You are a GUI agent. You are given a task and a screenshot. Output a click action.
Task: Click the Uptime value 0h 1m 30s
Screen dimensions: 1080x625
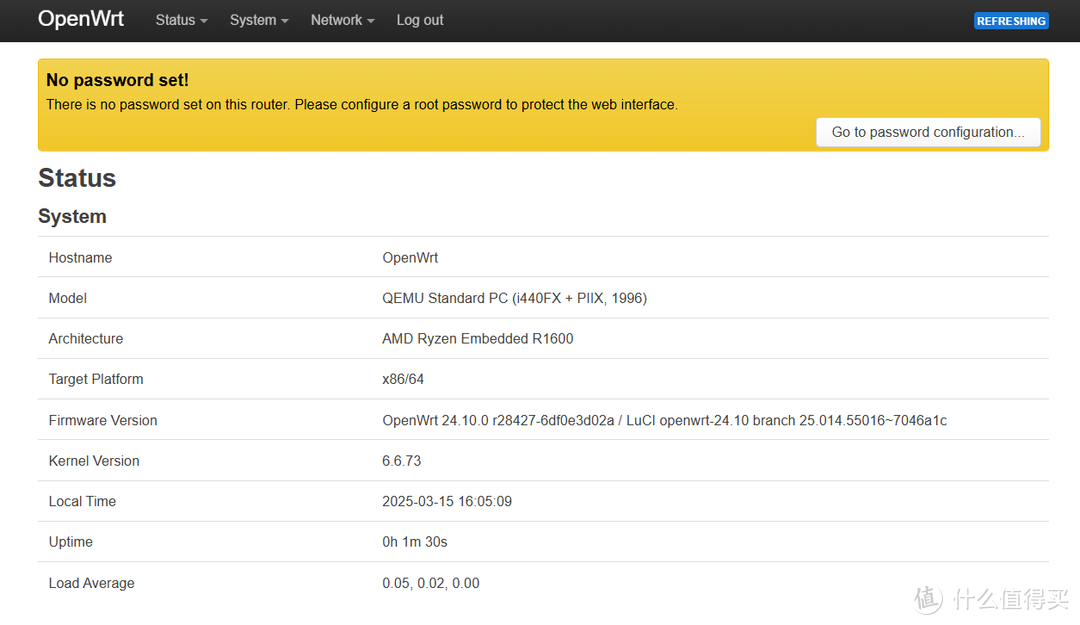coord(415,542)
